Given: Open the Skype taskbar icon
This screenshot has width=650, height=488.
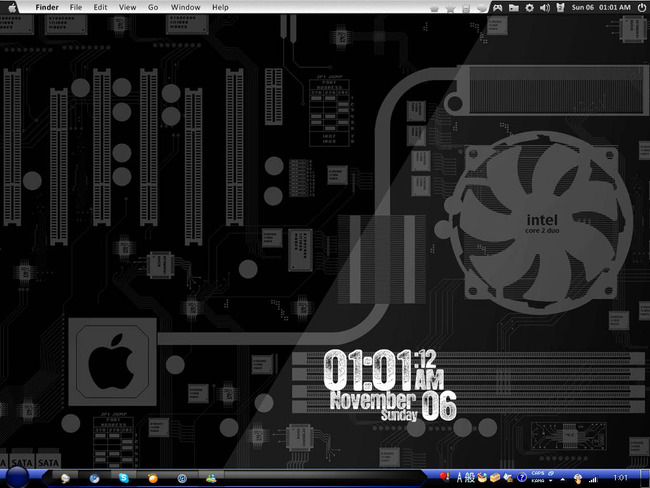Looking at the screenshot, I should [x=124, y=478].
